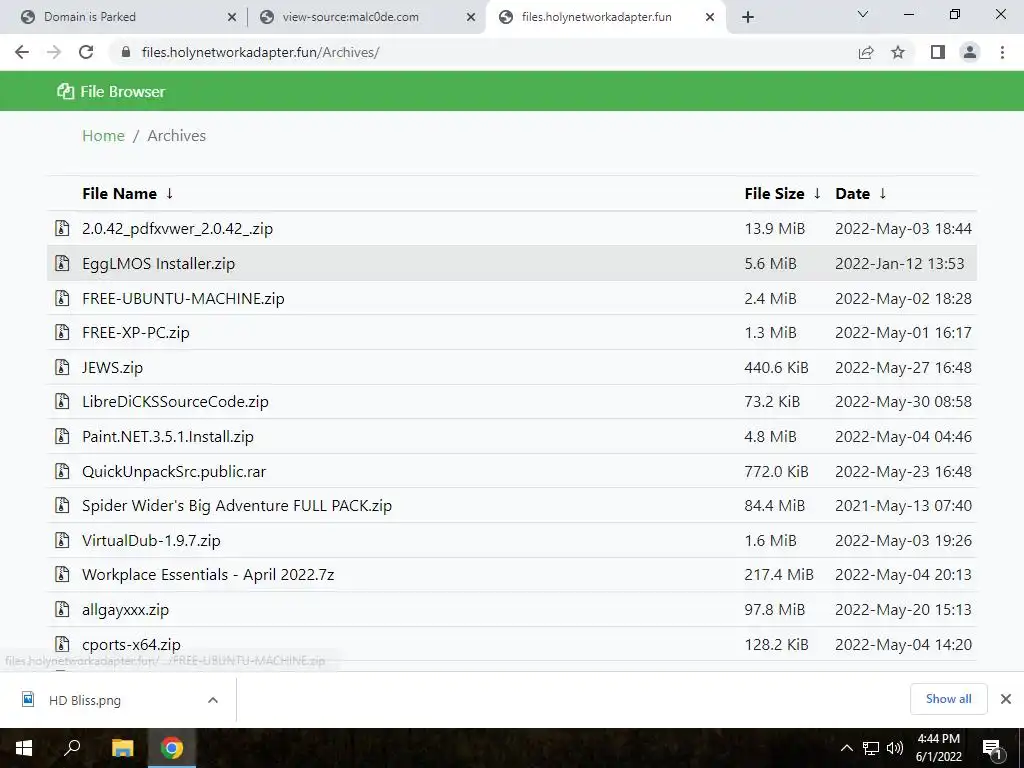
Task: Go back with the browser back arrow
Action: (22, 52)
